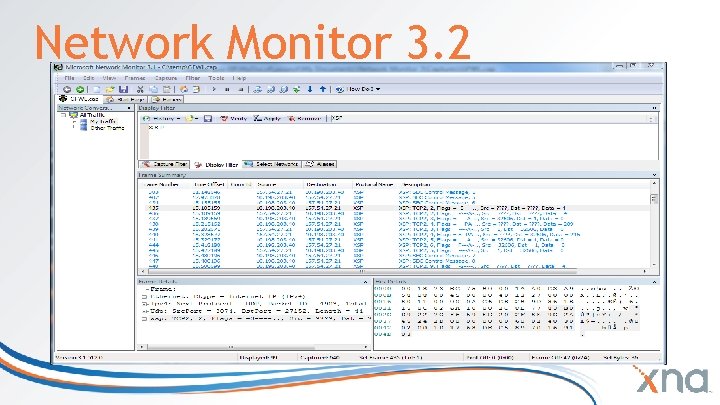Open the Tools menu
The height and width of the screenshot is (405, 720).
click(216, 78)
